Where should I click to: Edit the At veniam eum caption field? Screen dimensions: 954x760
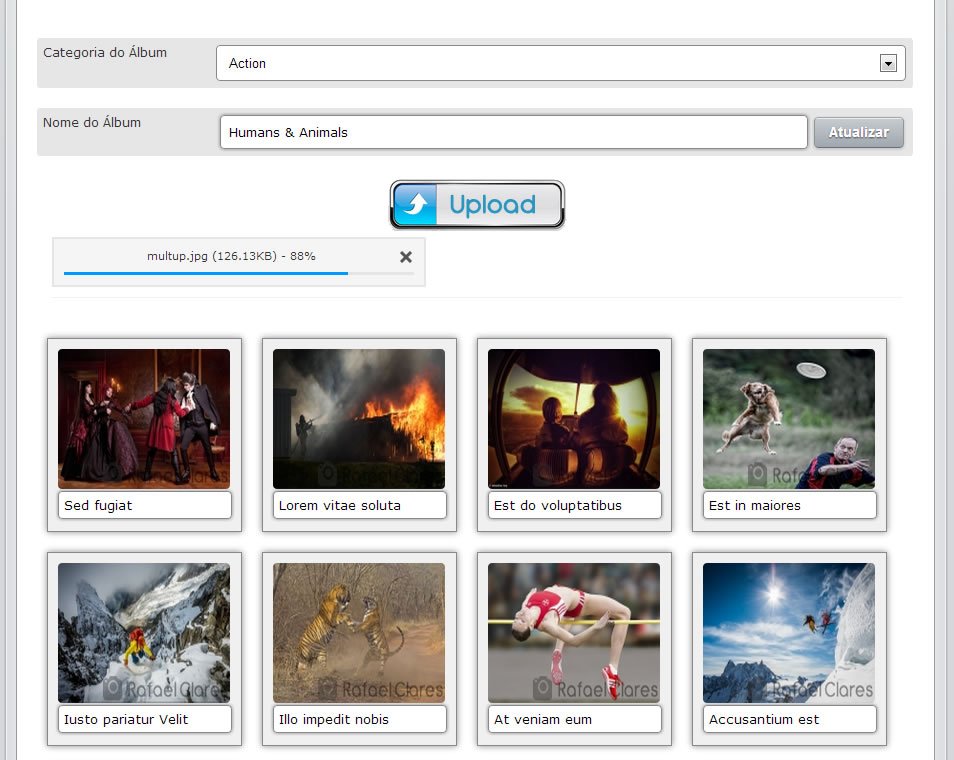(574, 719)
